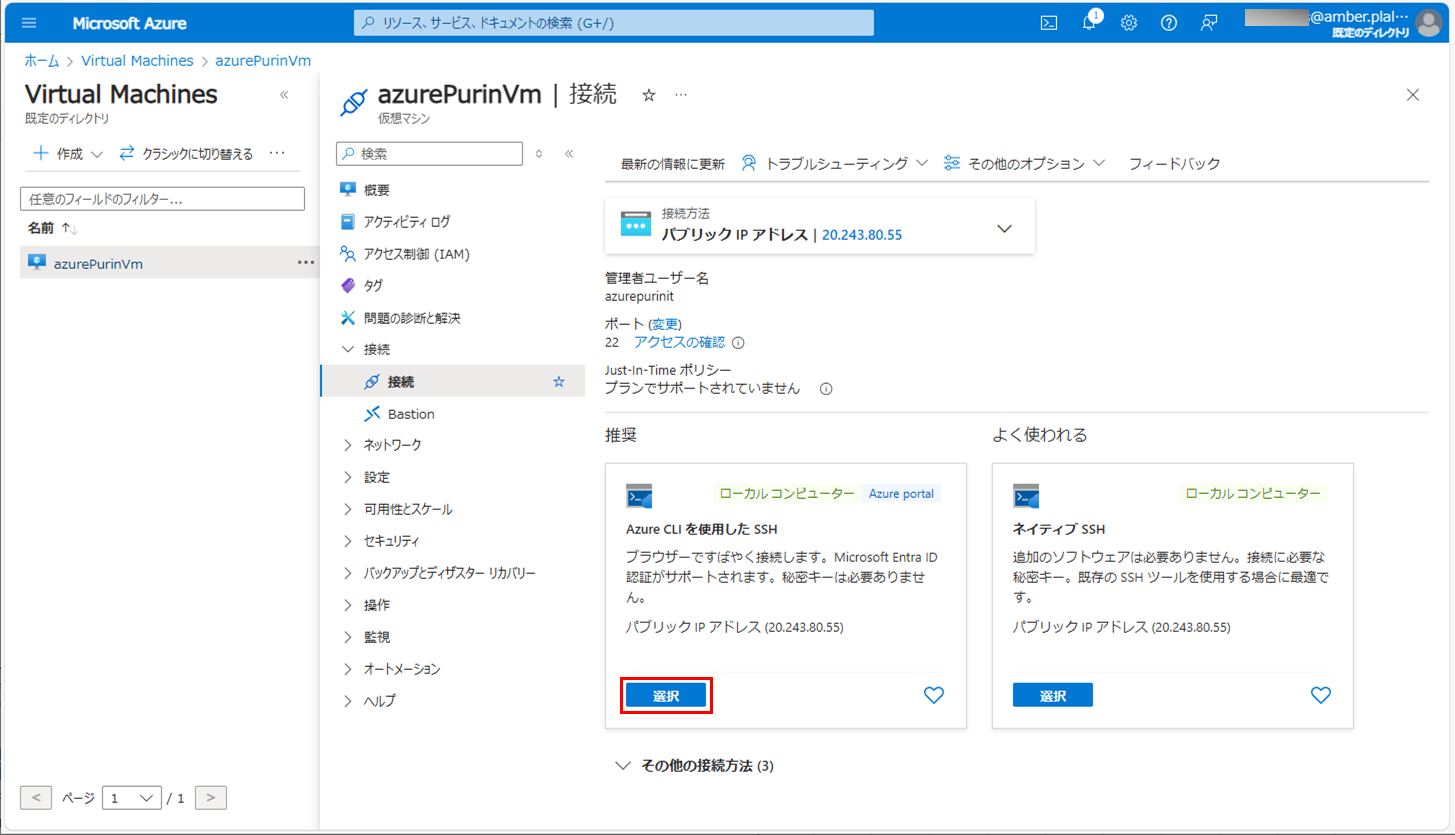Expand the 設定 menu group
The image size is (1455, 835).
[348, 477]
